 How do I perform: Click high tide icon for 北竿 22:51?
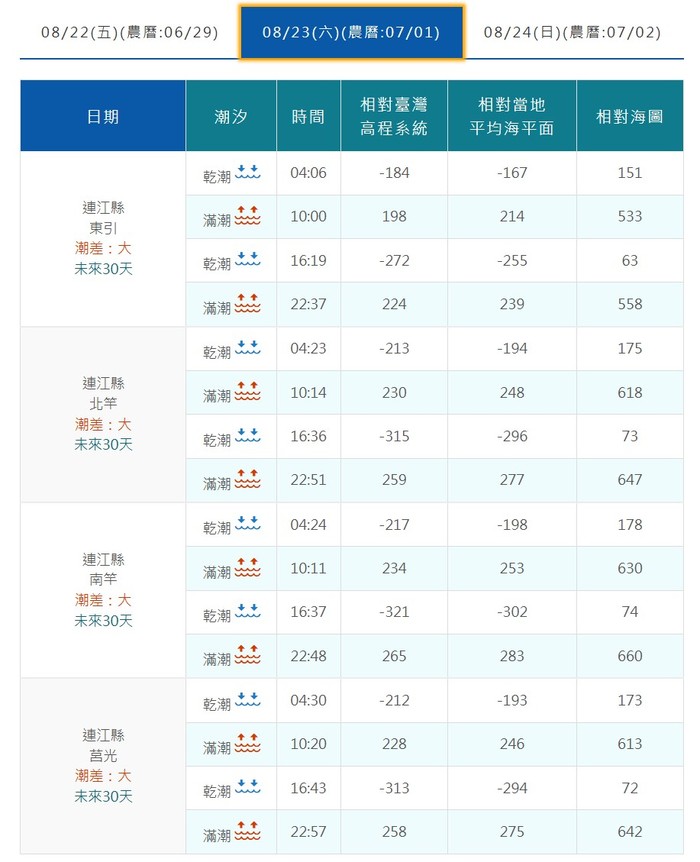pos(247,481)
